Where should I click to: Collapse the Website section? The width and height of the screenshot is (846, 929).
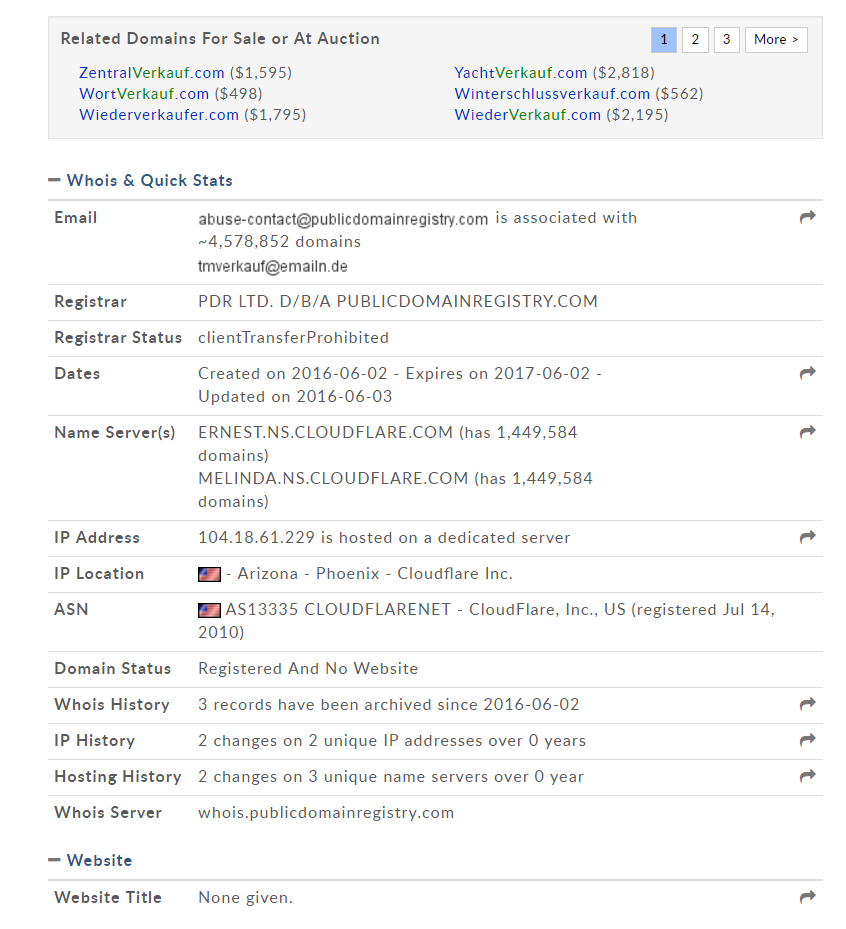coord(54,860)
